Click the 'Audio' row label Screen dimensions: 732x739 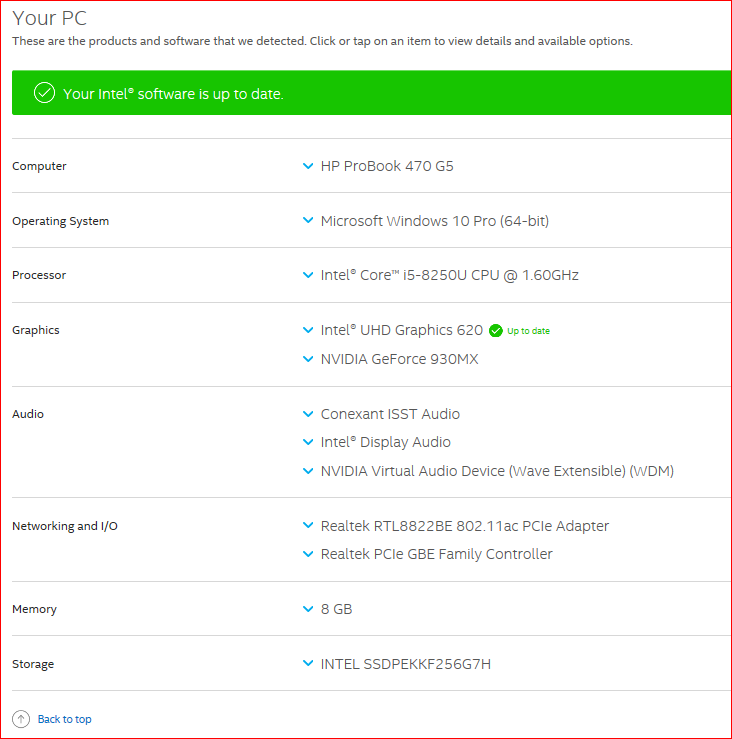28,414
